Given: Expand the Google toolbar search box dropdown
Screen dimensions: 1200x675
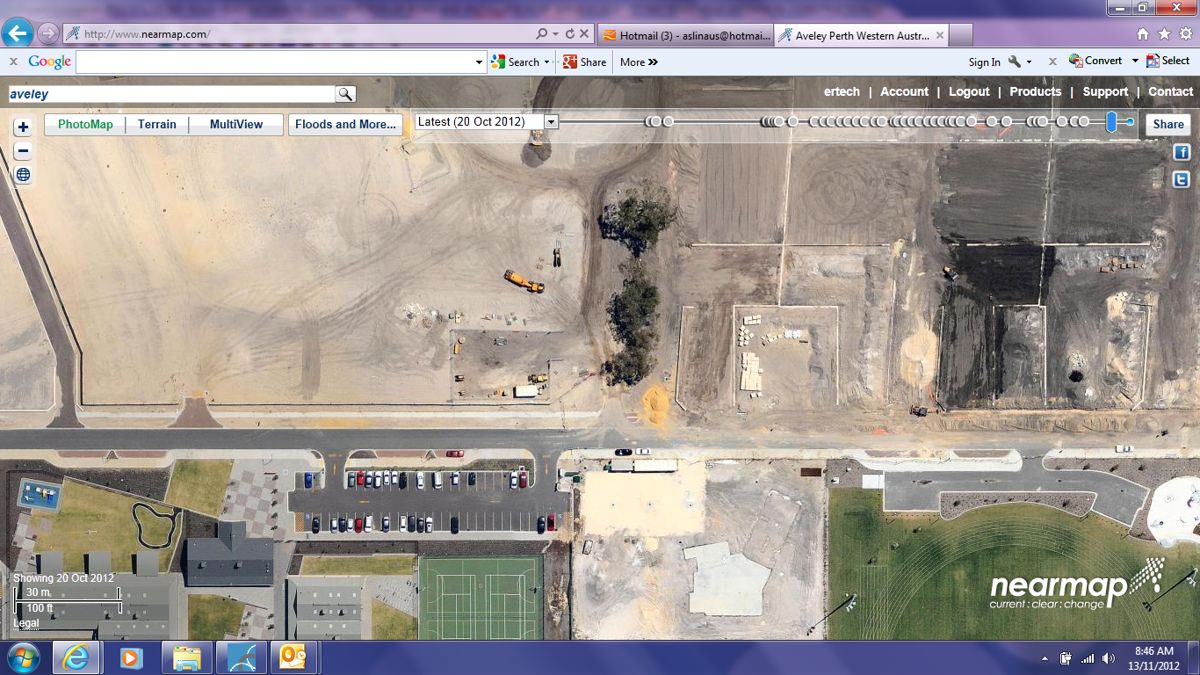Looking at the screenshot, I should click(x=479, y=62).
